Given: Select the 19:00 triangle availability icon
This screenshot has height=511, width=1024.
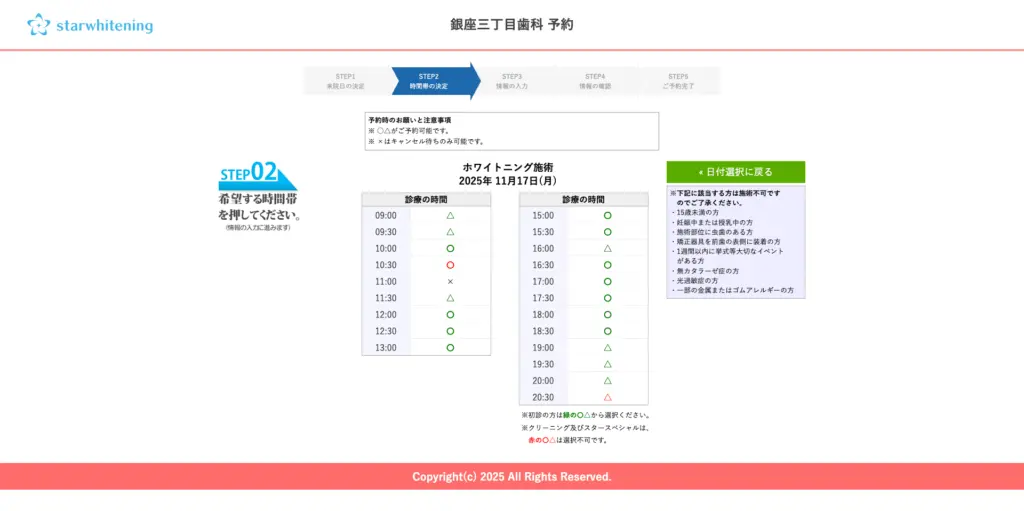Looking at the screenshot, I should click(607, 348).
